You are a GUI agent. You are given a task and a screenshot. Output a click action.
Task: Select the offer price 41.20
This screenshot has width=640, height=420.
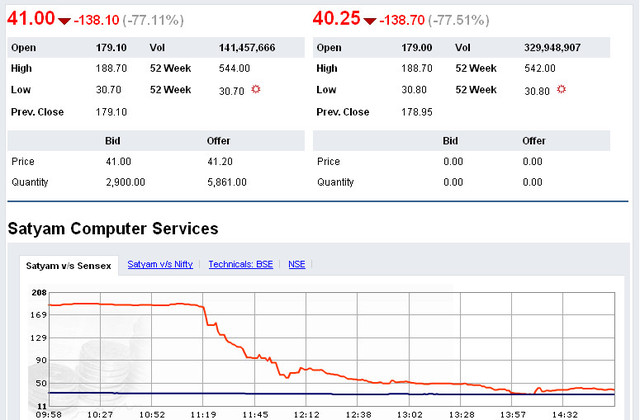[220, 162]
